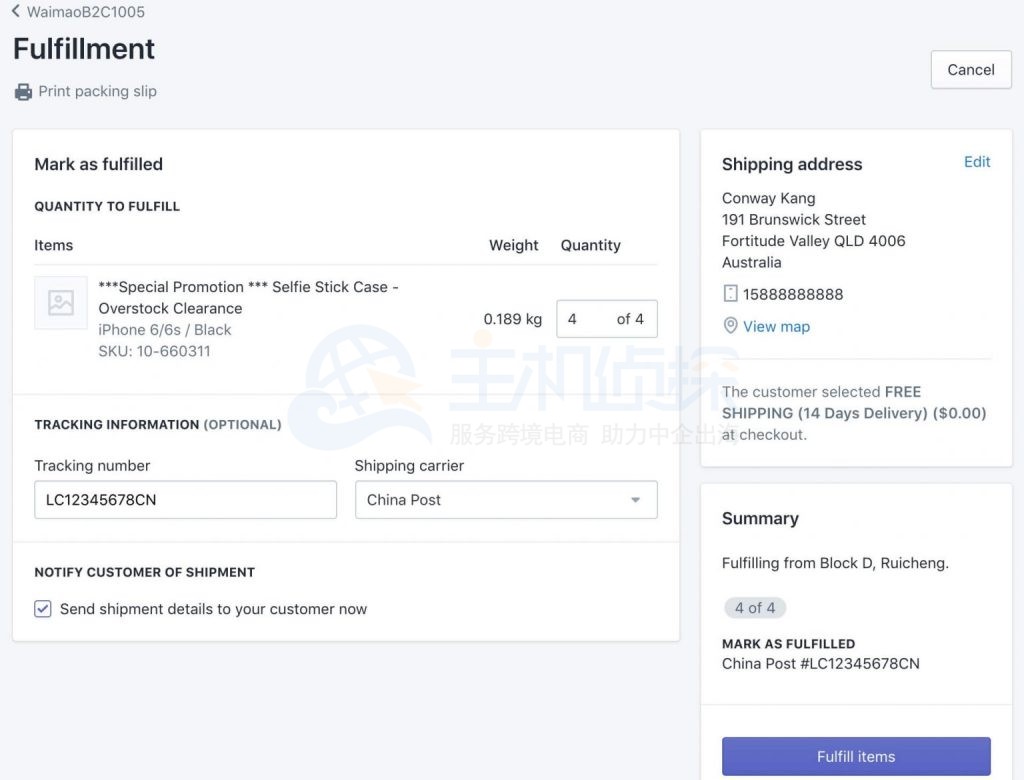
Task: Go back to order WaimaoB2C1005
Action: pos(85,12)
